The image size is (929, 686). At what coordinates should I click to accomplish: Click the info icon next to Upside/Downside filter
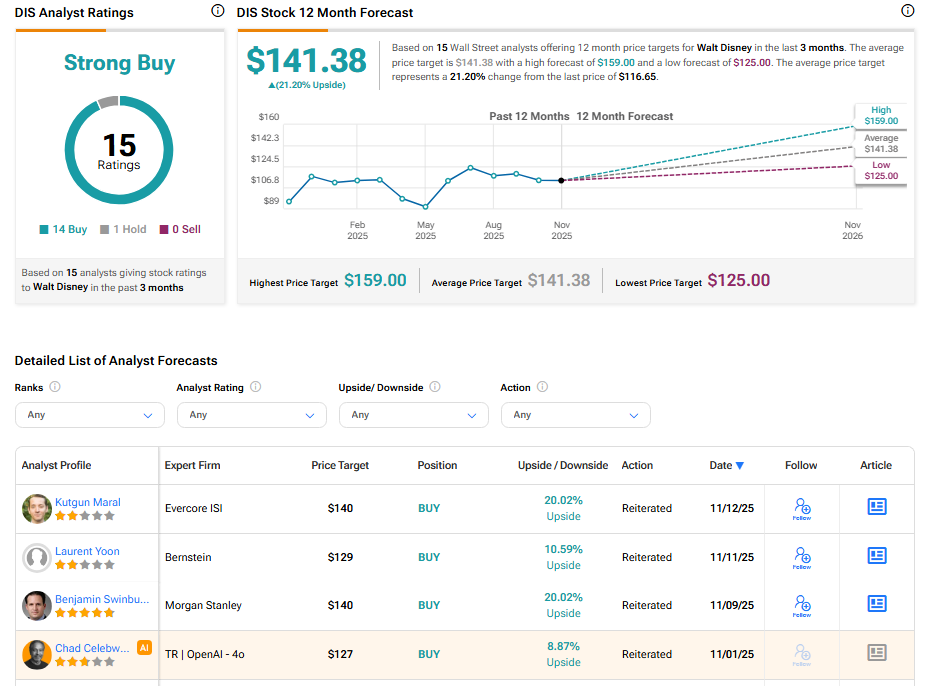coord(435,387)
